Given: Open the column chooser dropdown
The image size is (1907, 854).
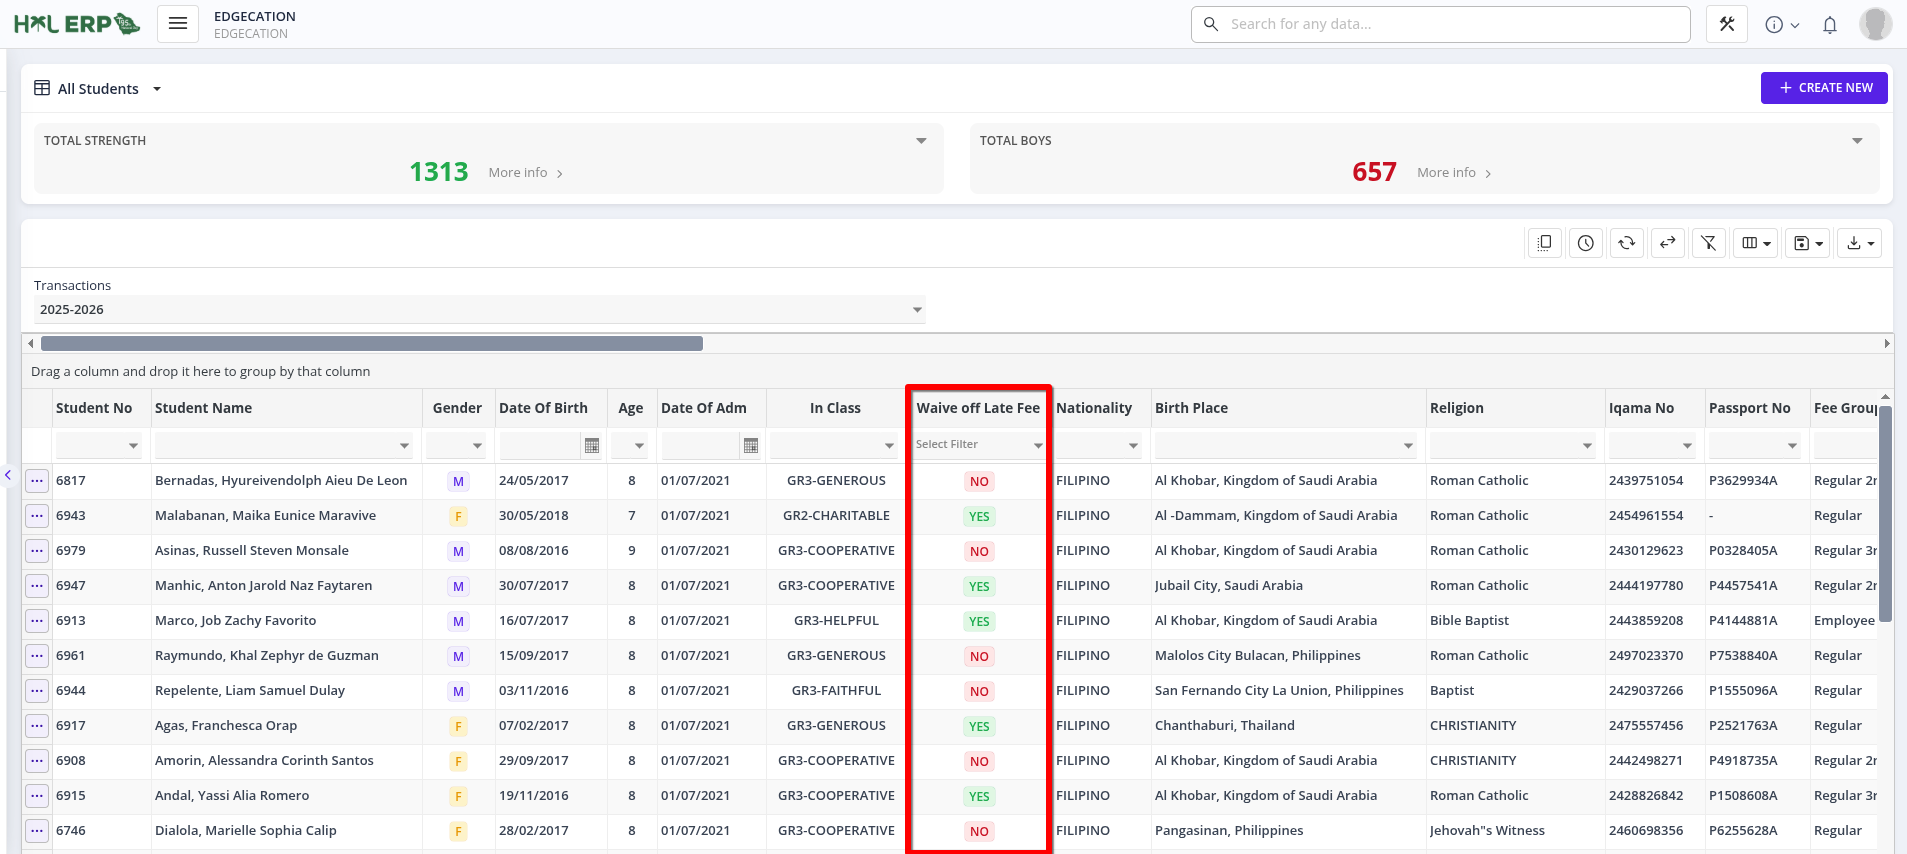Looking at the screenshot, I should click(x=1756, y=243).
